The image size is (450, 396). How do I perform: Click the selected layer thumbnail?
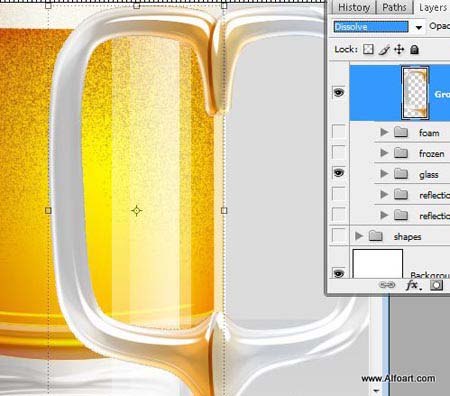(x=415, y=93)
